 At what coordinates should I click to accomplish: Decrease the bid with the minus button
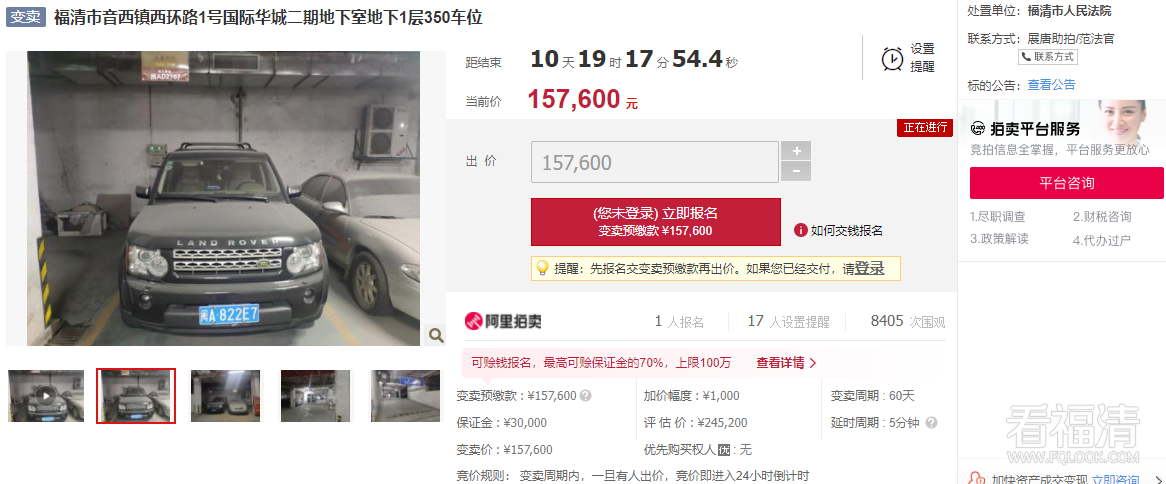click(x=796, y=172)
